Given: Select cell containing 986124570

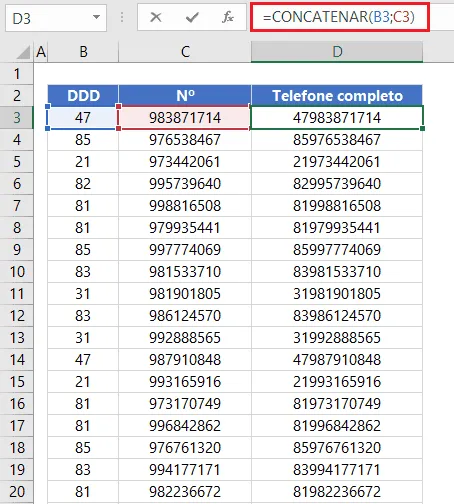Looking at the screenshot, I should tap(185, 316).
